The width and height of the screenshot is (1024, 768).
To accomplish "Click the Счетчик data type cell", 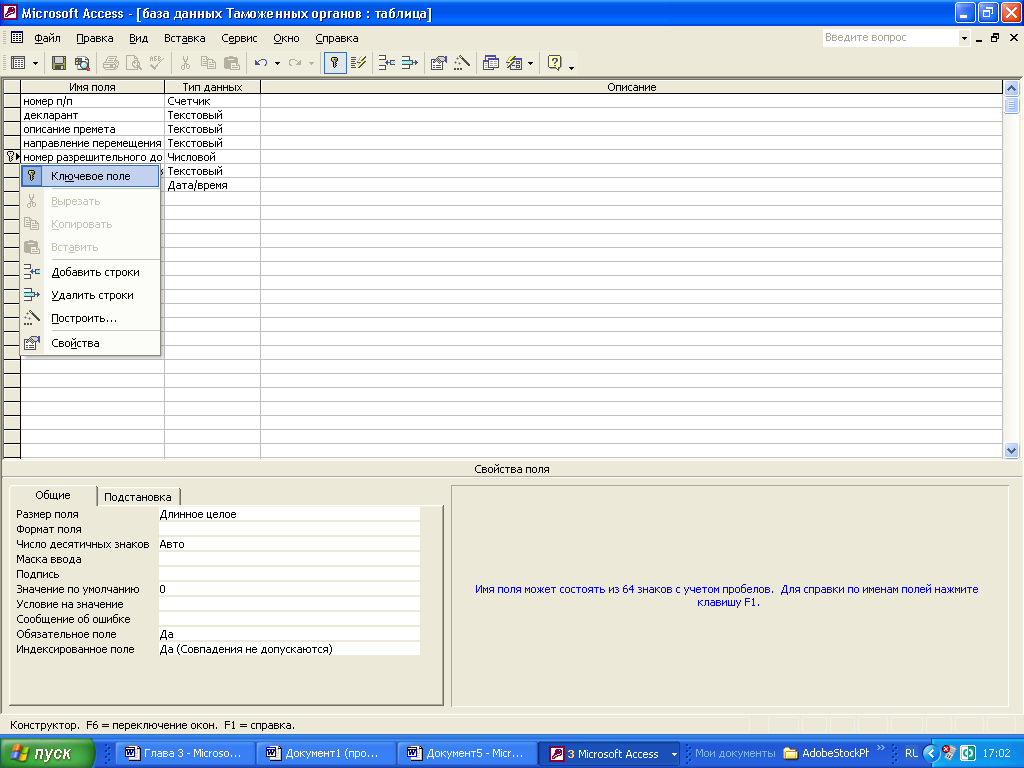I will tap(212, 101).
